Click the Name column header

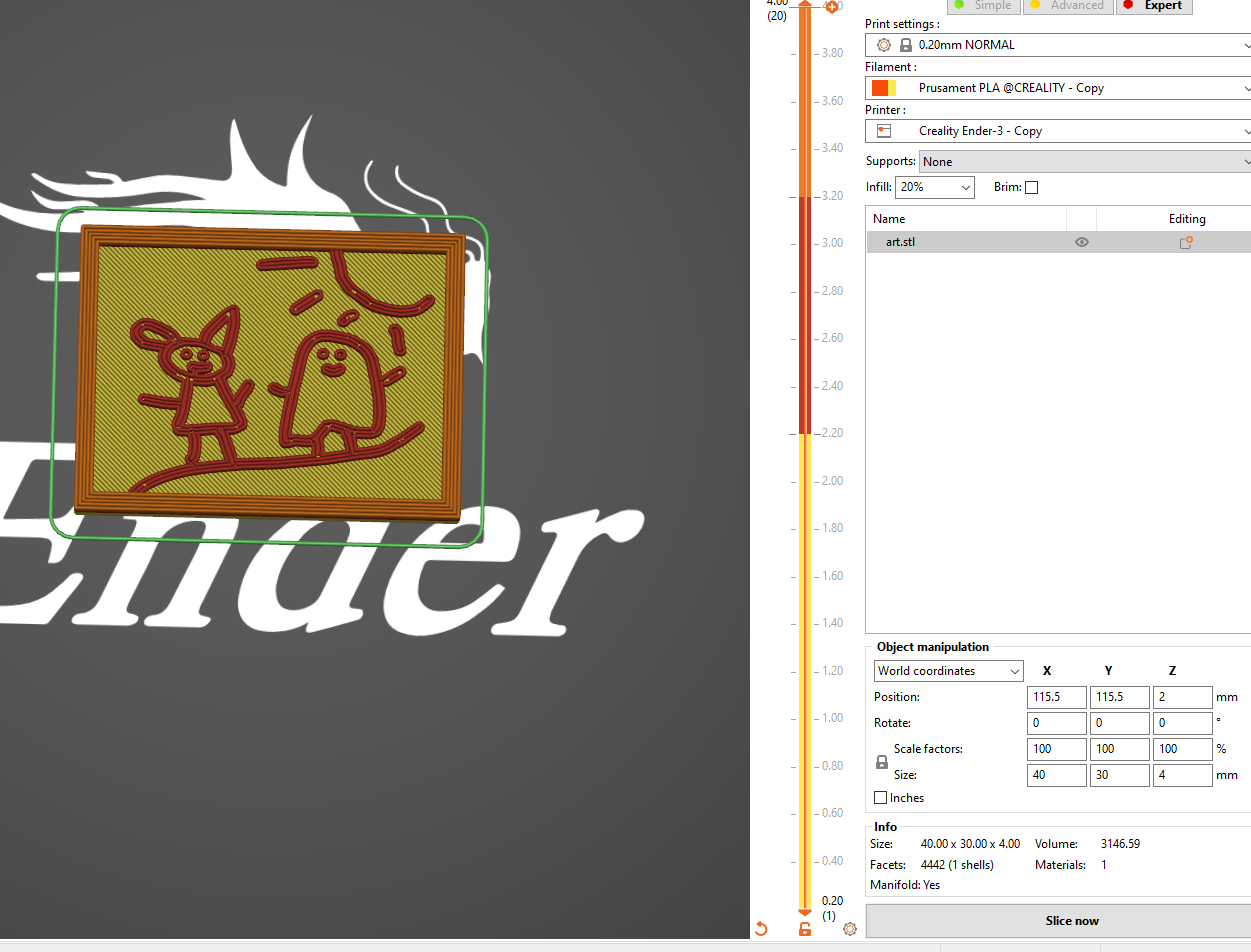pyautogui.click(x=966, y=219)
